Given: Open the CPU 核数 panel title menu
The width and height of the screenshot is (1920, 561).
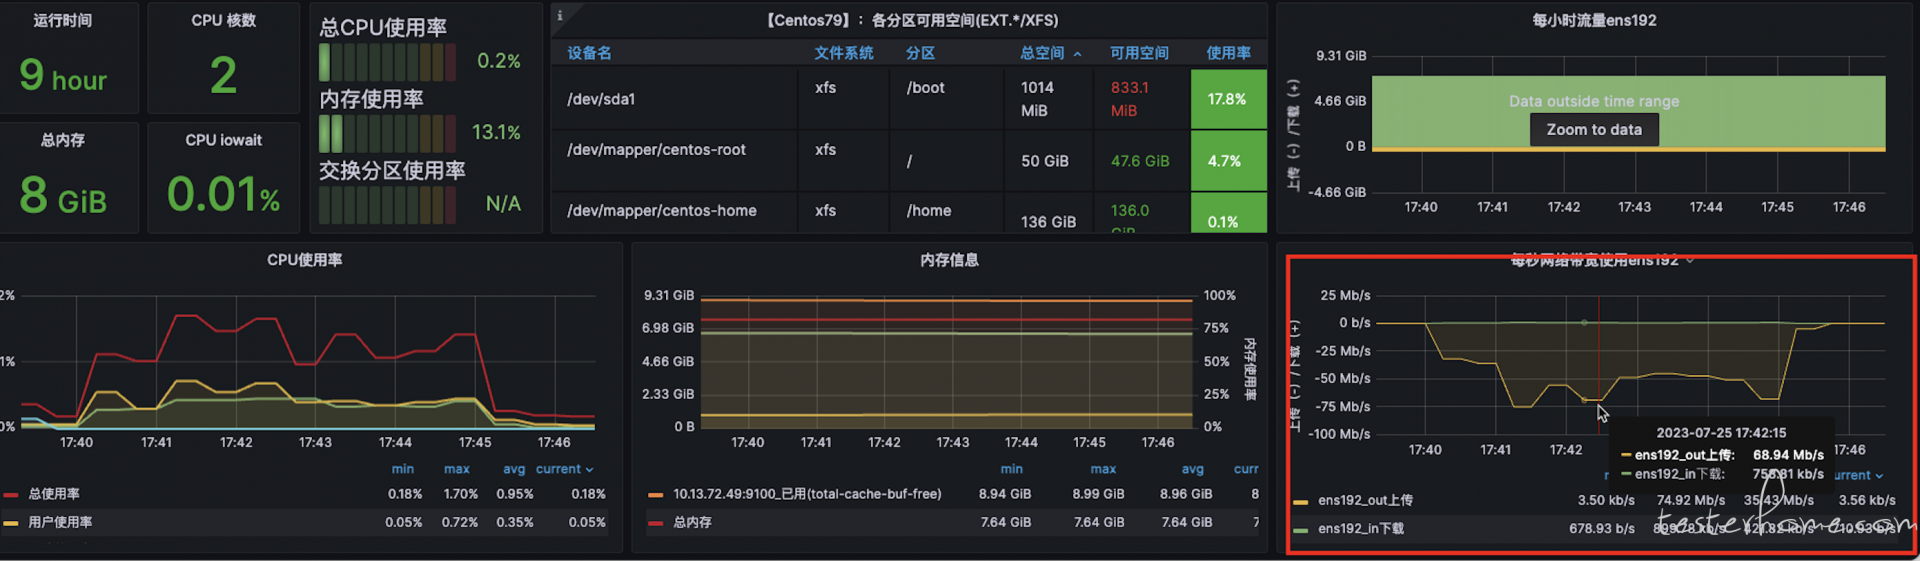Looking at the screenshot, I should [223, 20].
